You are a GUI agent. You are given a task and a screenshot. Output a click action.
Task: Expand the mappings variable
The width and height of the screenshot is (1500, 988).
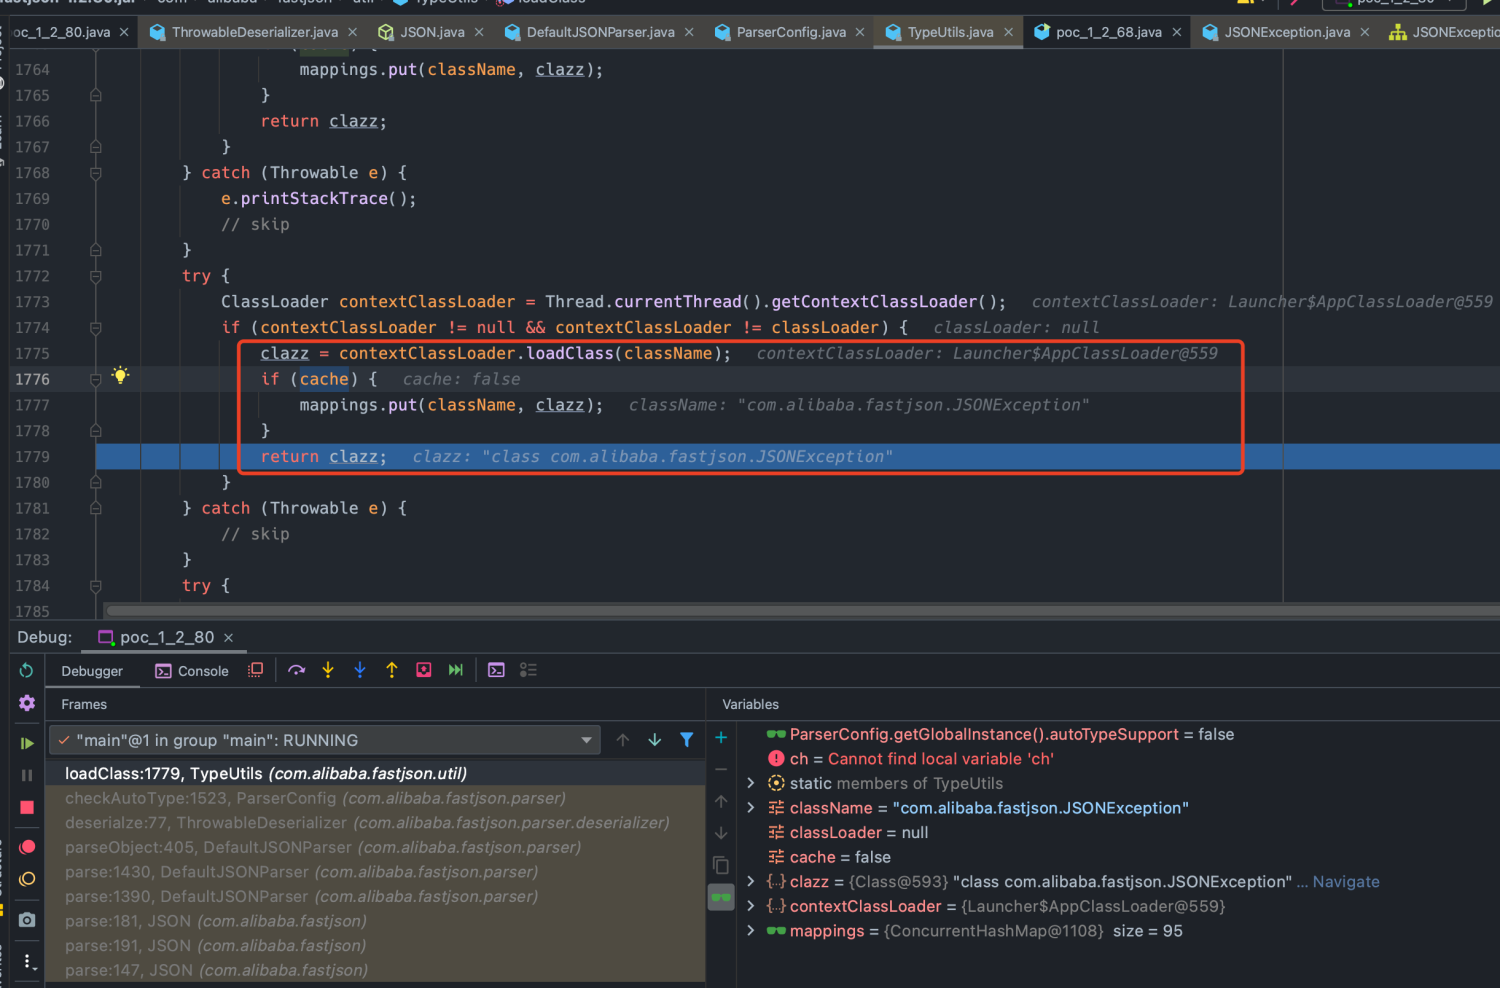[751, 931]
